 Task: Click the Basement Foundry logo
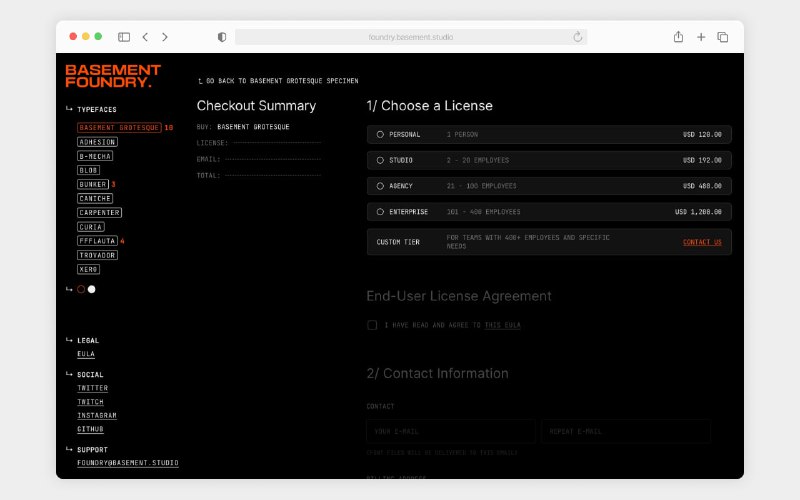click(x=113, y=76)
